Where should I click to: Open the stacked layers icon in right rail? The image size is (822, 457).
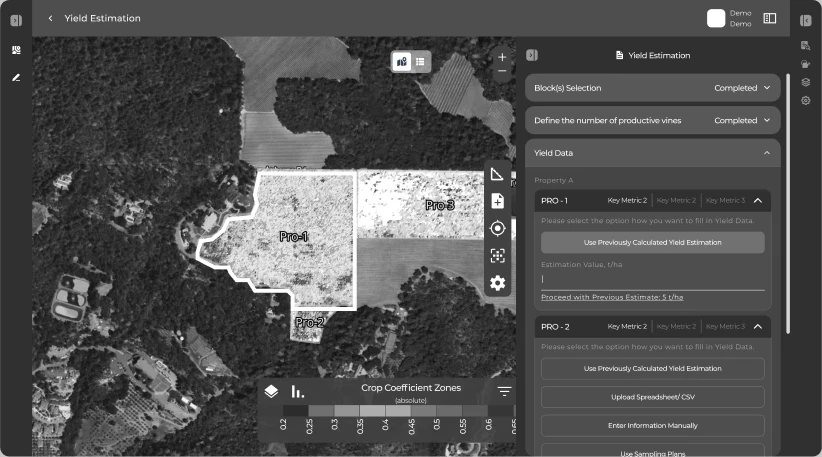point(806,82)
